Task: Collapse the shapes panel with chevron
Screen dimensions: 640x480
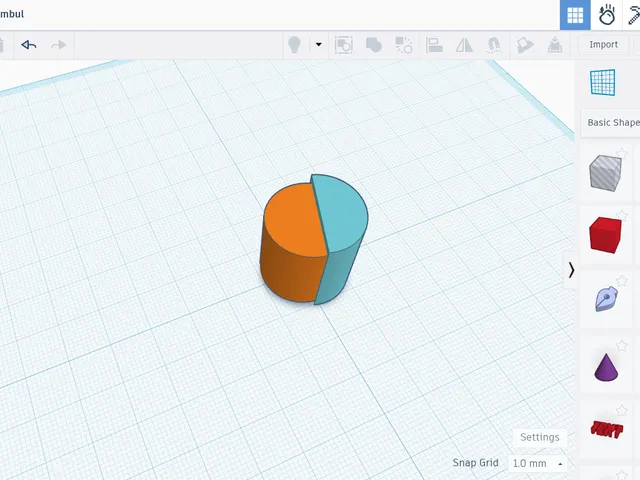Action: 571,270
